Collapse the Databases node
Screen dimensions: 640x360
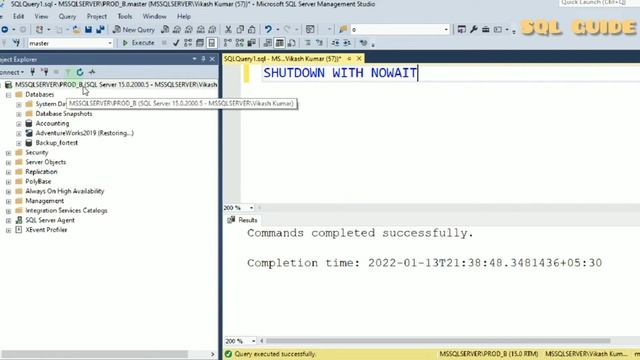click(x=9, y=95)
